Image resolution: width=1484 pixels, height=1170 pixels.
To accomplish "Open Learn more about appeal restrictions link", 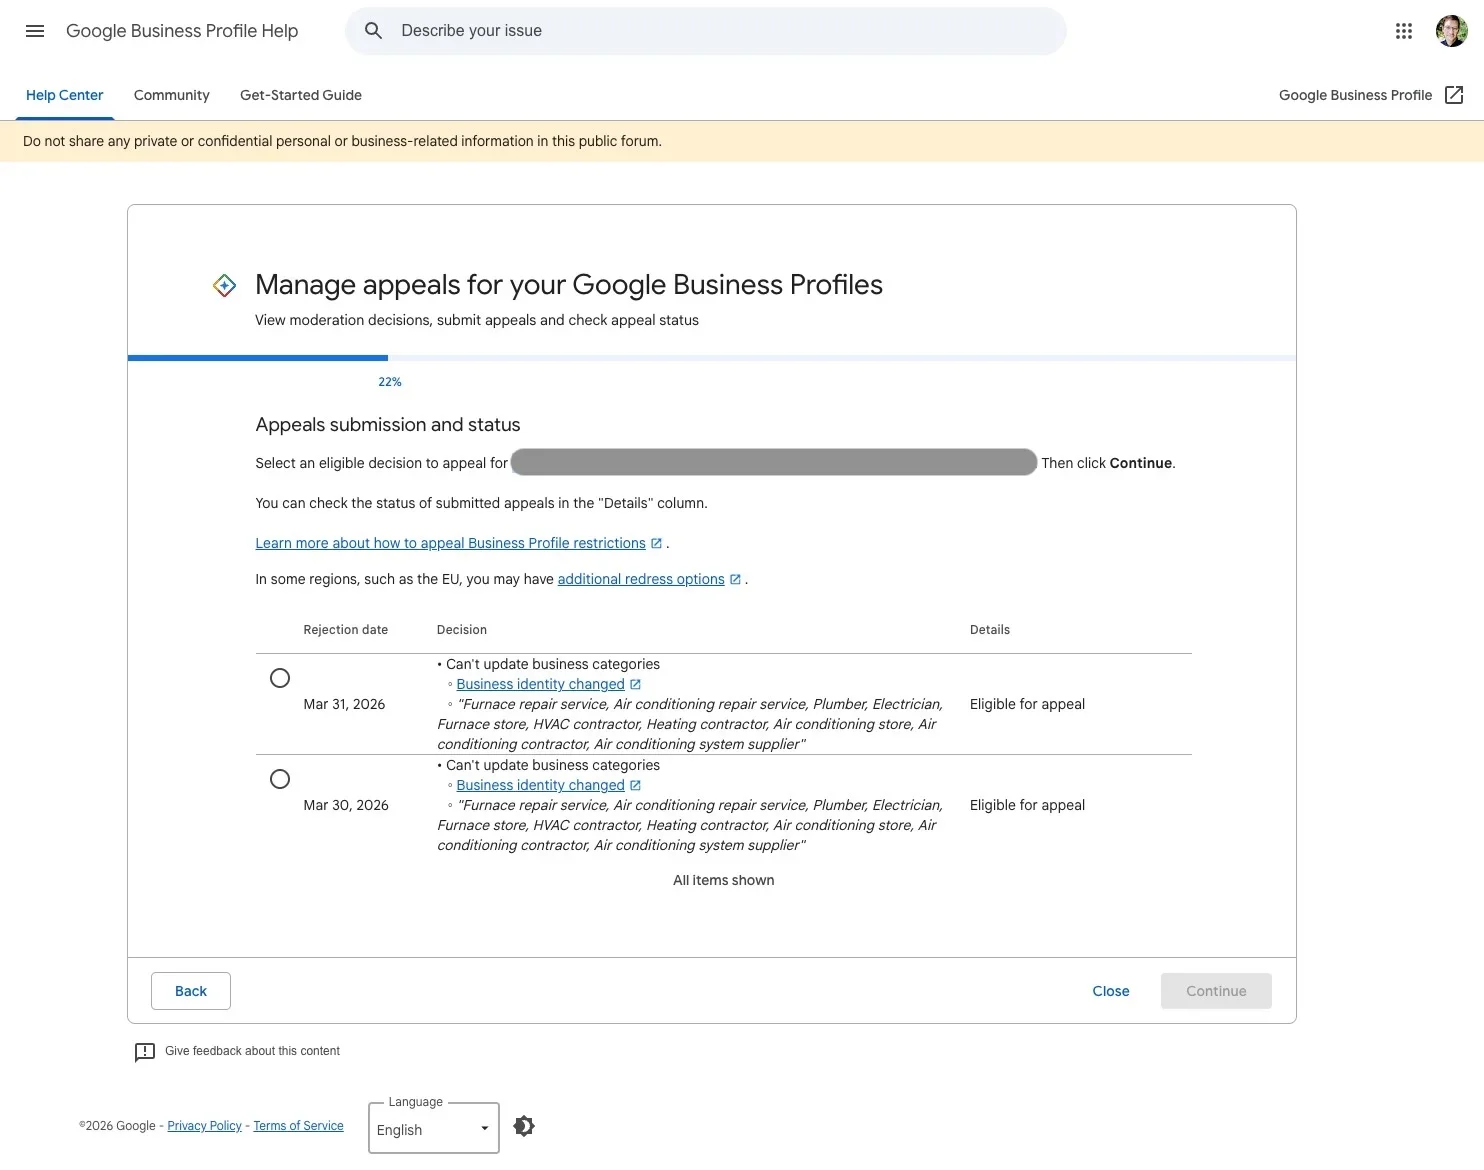I will coord(450,543).
